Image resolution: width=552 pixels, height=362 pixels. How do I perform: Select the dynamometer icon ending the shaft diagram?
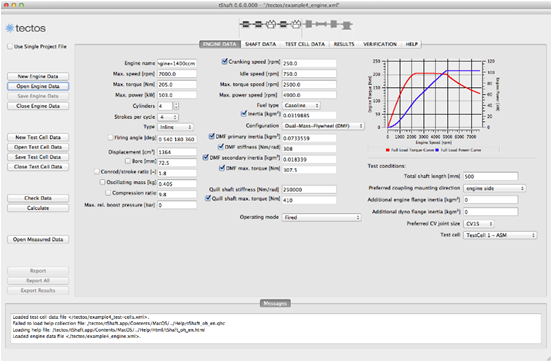[346, 26]
